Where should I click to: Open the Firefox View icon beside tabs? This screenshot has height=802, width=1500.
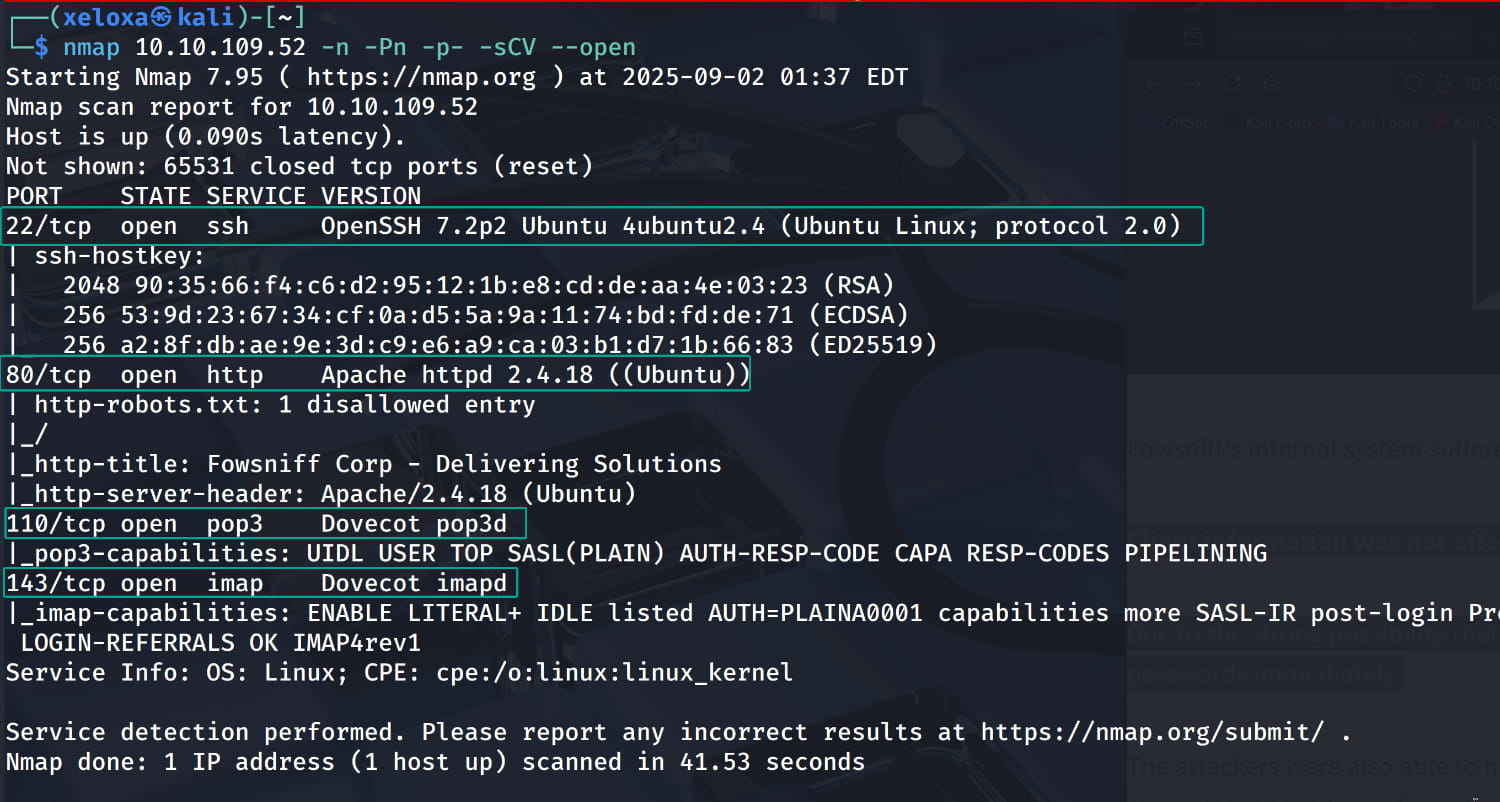[1192, 37]
